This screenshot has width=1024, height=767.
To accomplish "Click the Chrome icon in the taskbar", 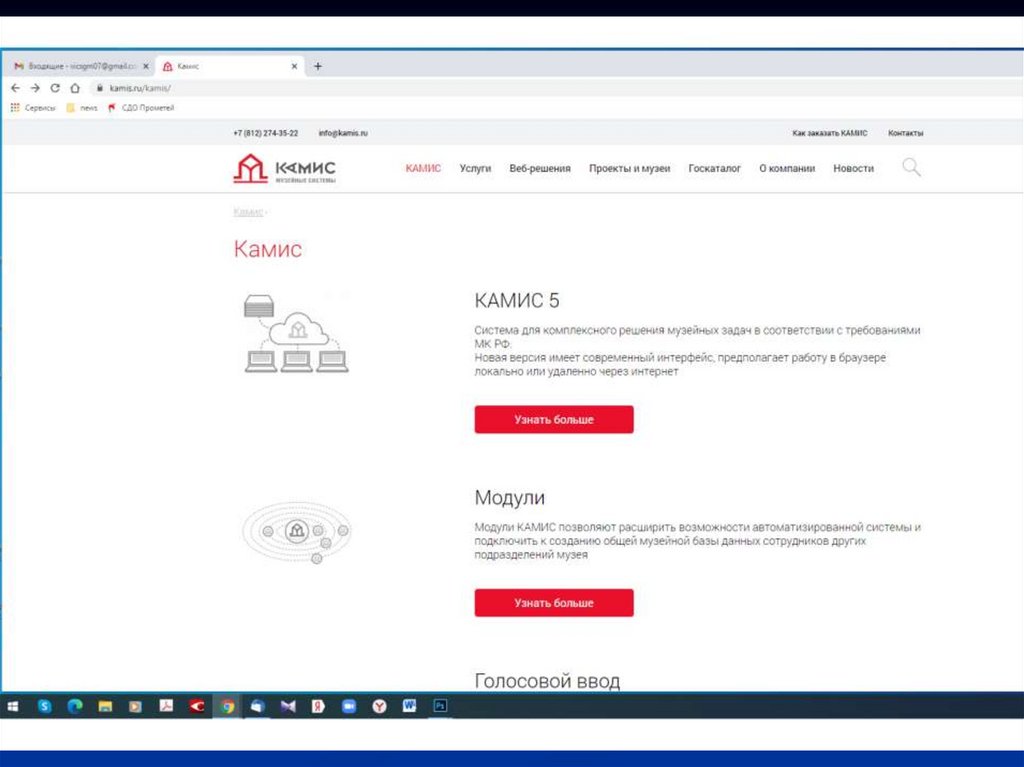I will [227, 706].
